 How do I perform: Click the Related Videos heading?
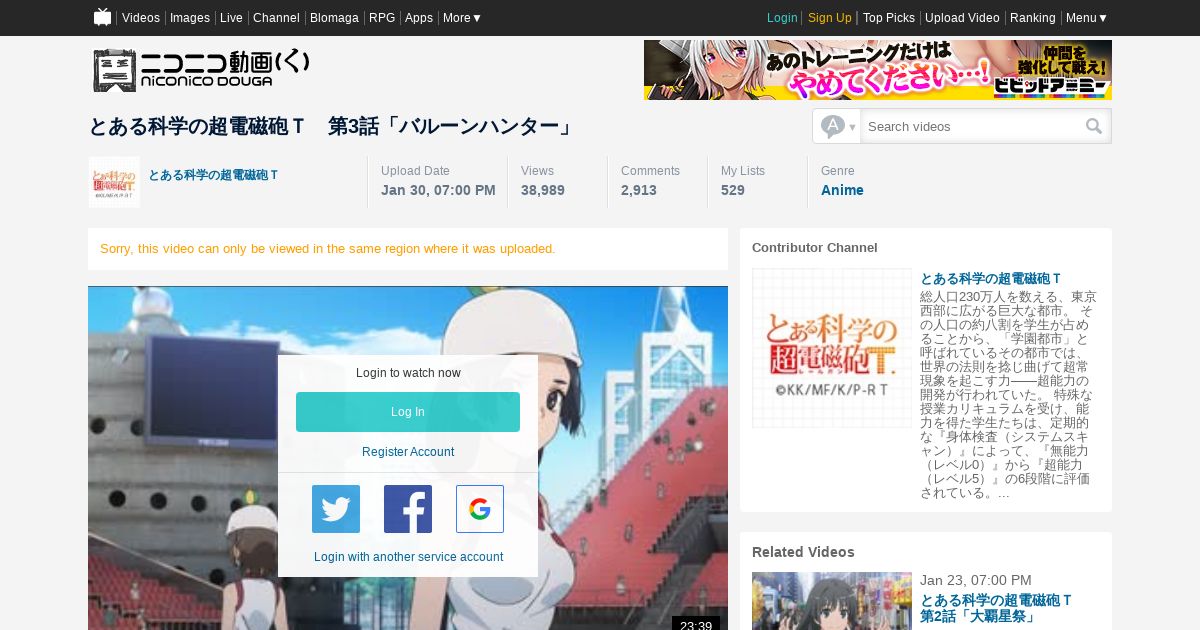click(803, 552)
